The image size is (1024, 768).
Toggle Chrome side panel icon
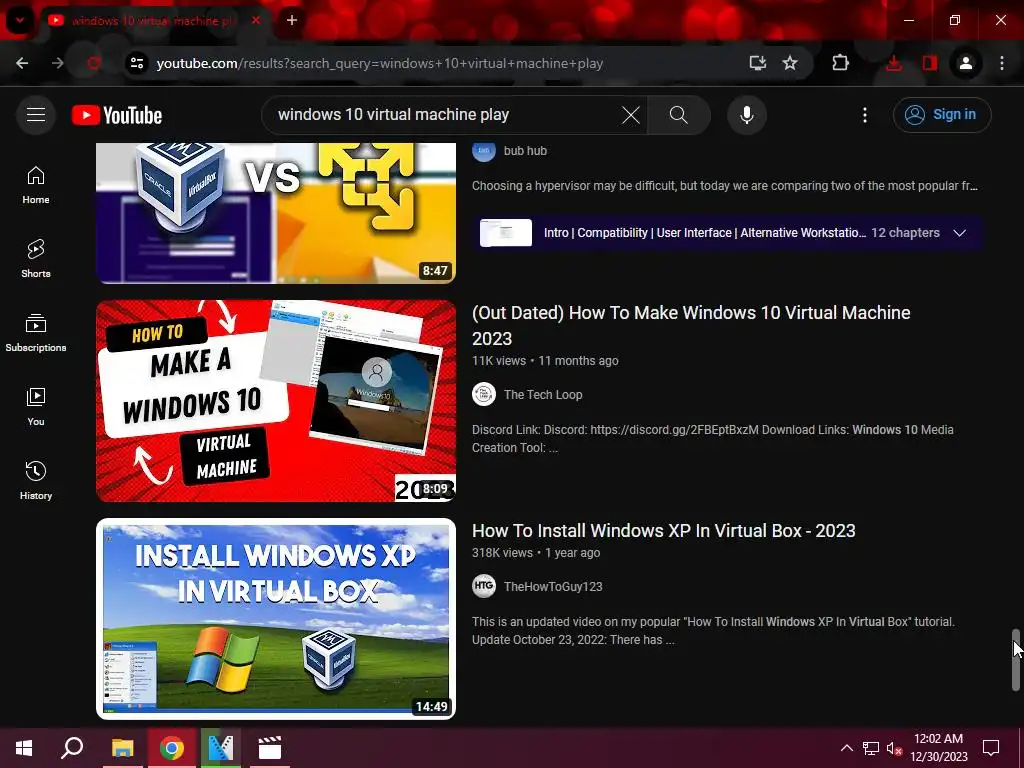(929, 63)
